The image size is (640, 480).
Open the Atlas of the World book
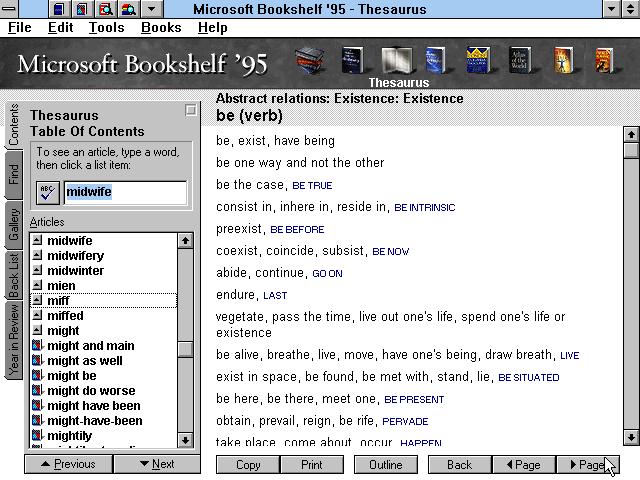coord(520,60)
